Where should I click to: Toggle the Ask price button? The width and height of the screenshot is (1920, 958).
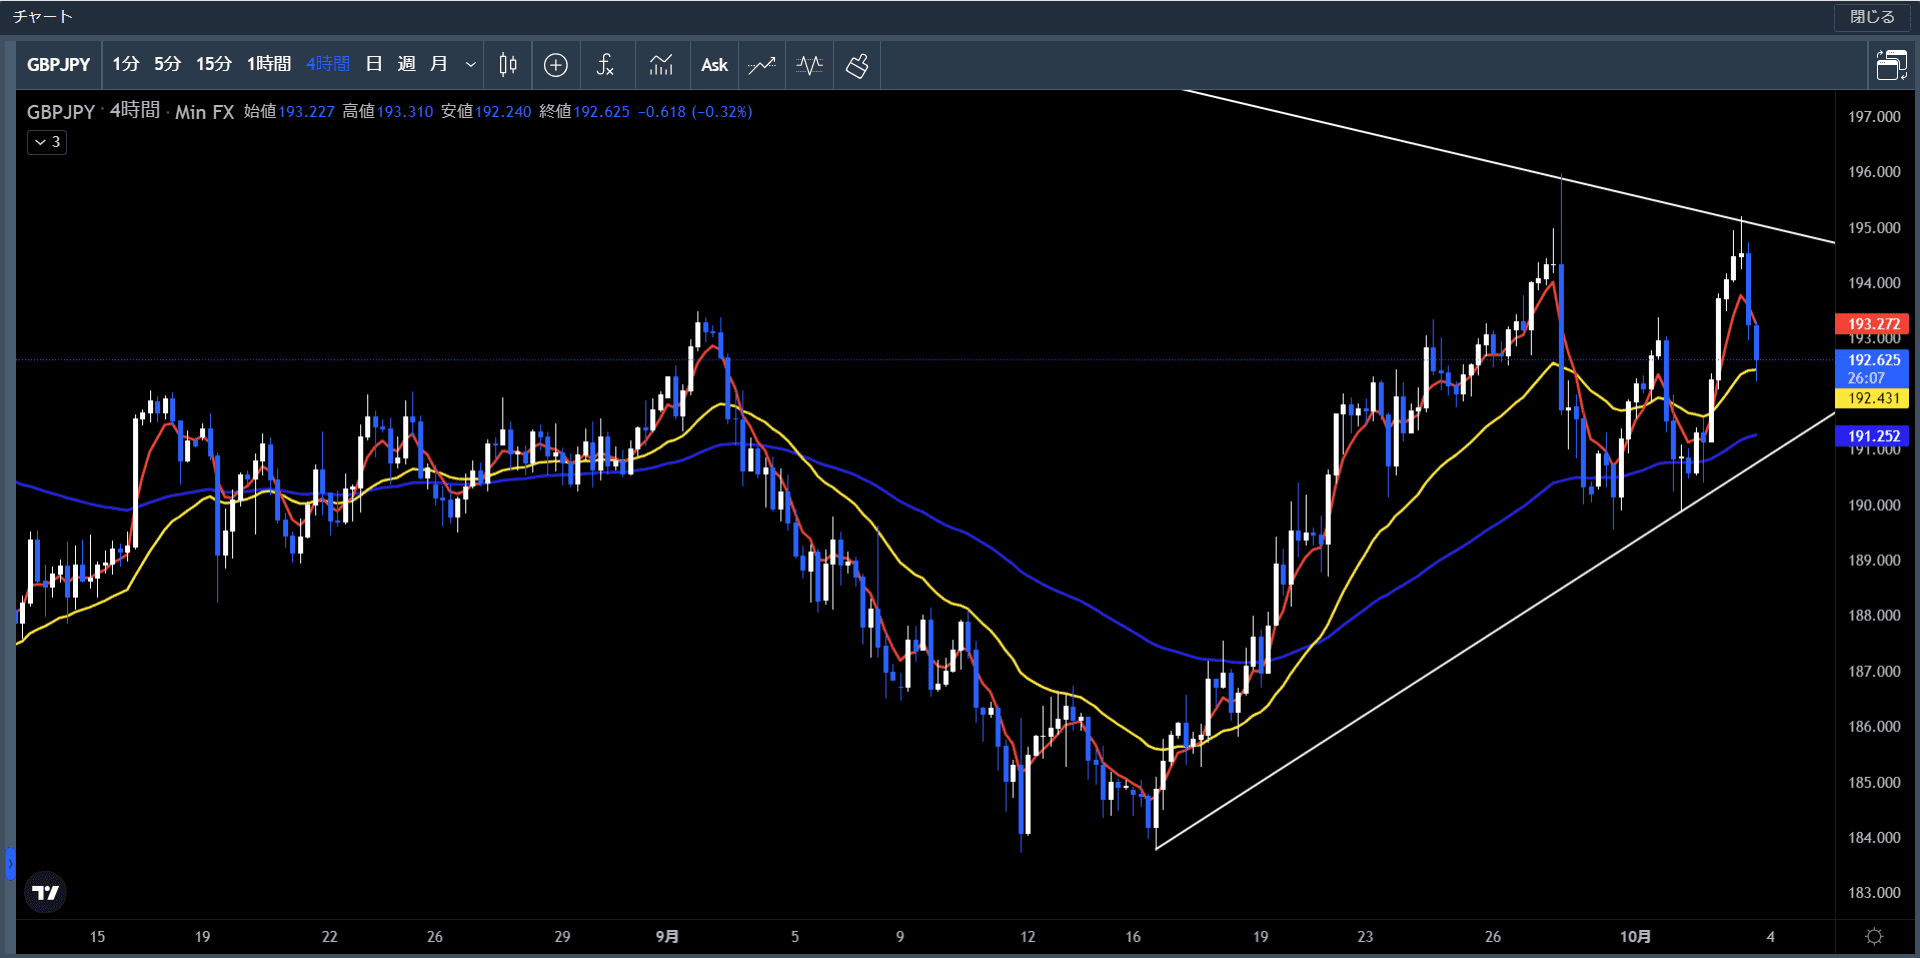pyautogui.click(x=714, y=65)
